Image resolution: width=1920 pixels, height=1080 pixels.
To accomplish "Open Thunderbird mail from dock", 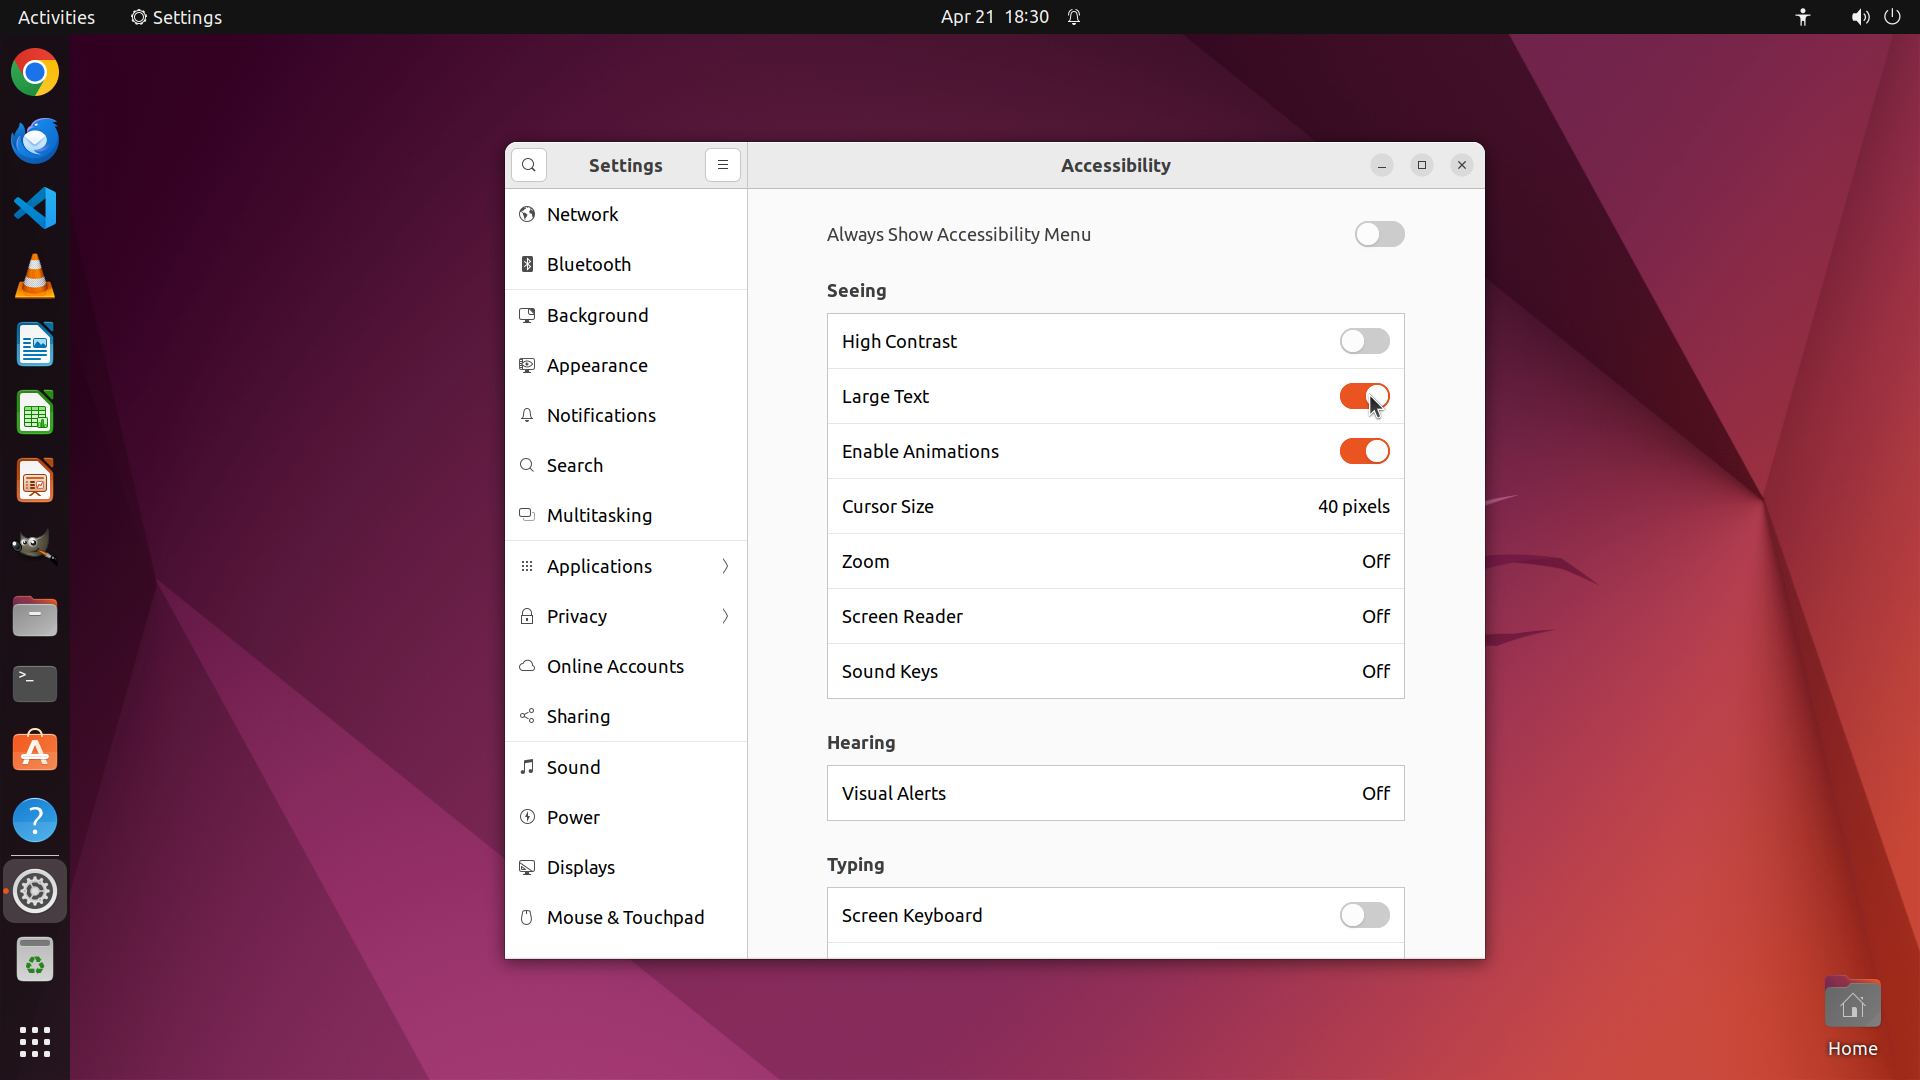I will (35, 141).
